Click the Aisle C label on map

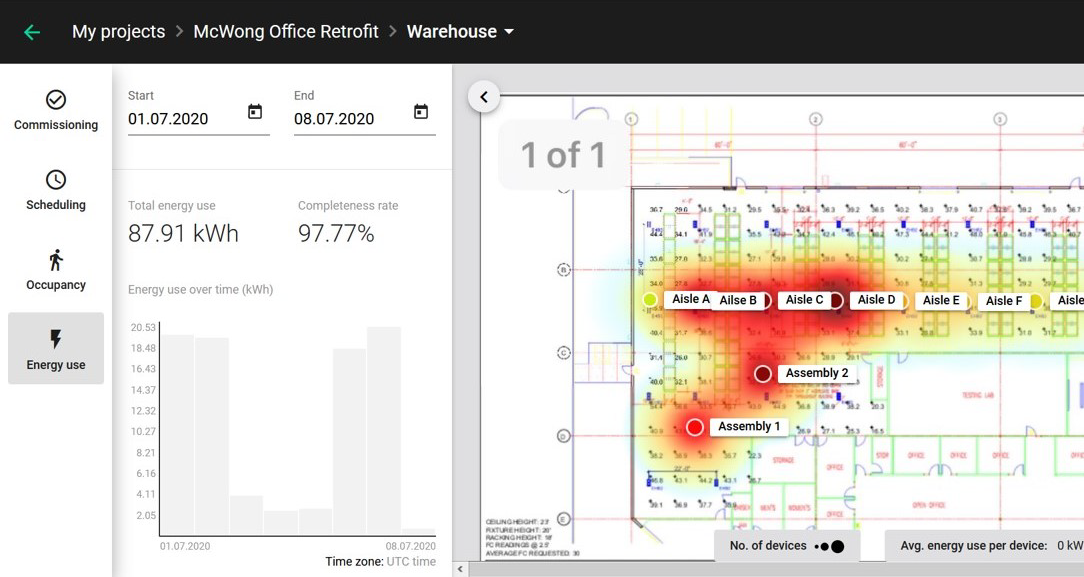pos(804,300)
